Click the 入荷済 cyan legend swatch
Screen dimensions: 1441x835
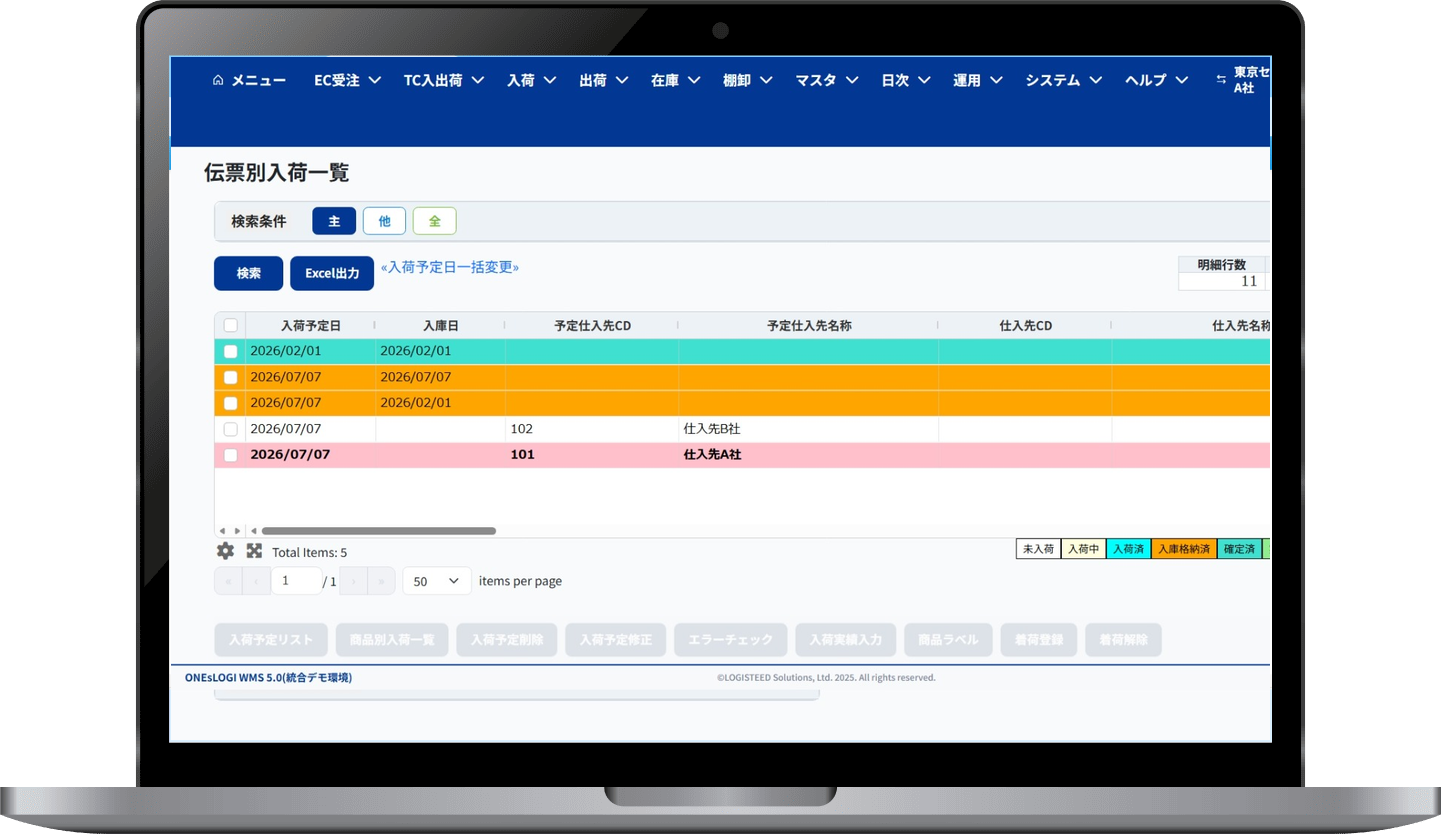[1129, 549]
